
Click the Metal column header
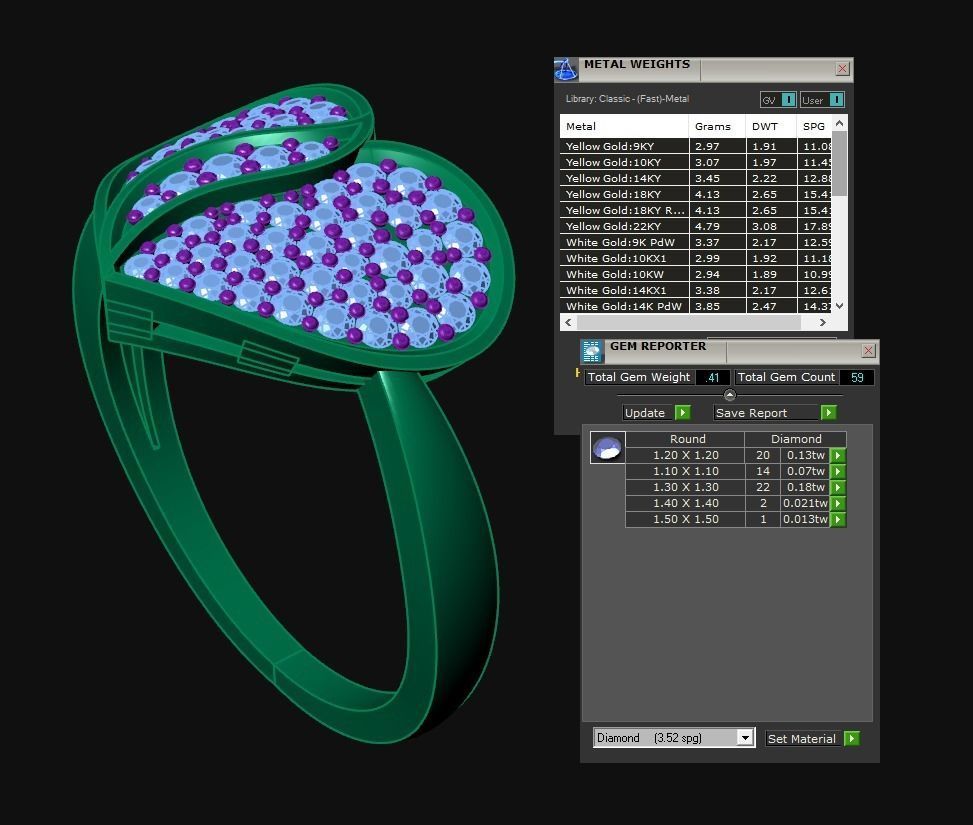pyautogui.click(x=624, y=126)
